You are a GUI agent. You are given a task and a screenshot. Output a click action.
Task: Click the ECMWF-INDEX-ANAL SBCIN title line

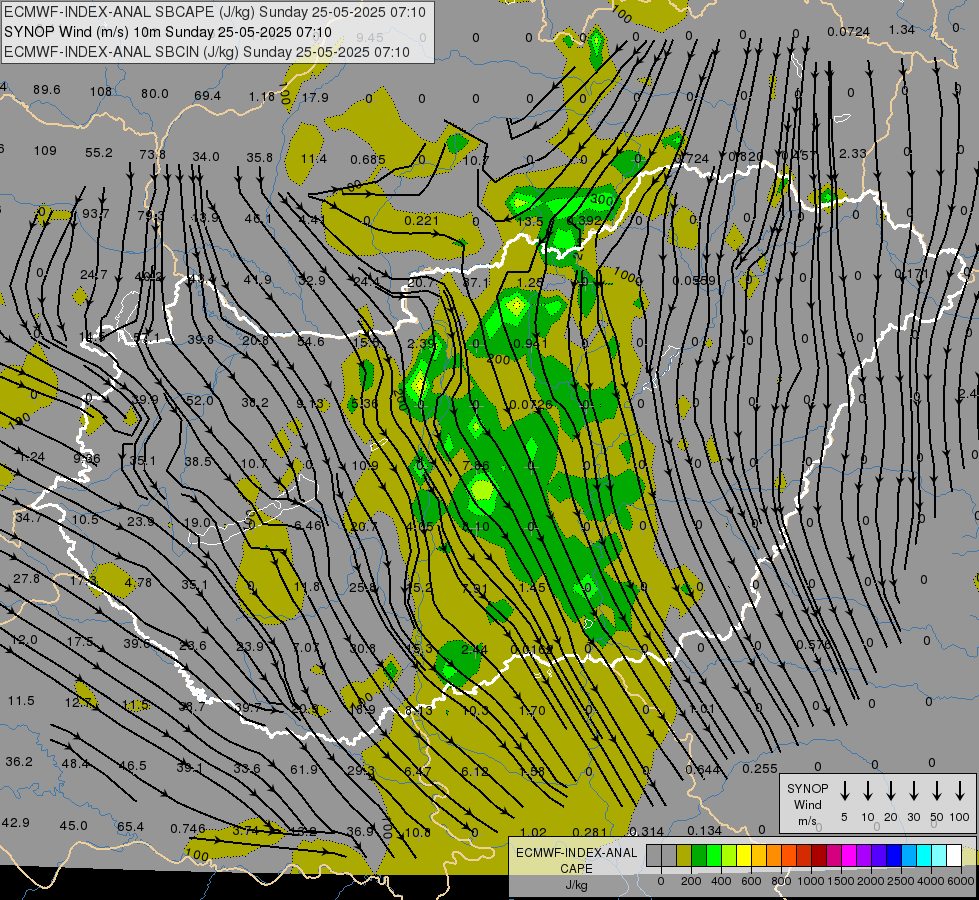pyautogui.click(x=207, y=52)
